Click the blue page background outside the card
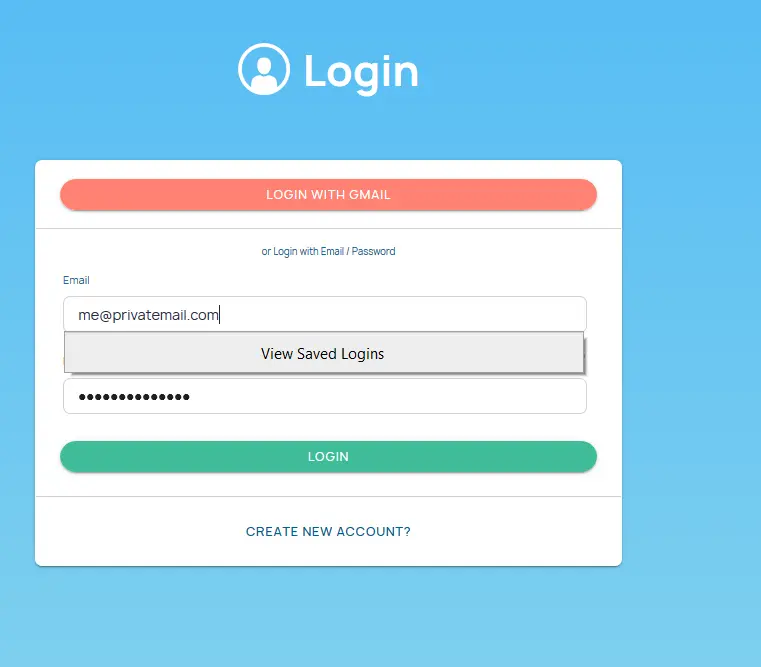Image resolution: width=761 pixels, height=667 pixels. coord(689,340)
